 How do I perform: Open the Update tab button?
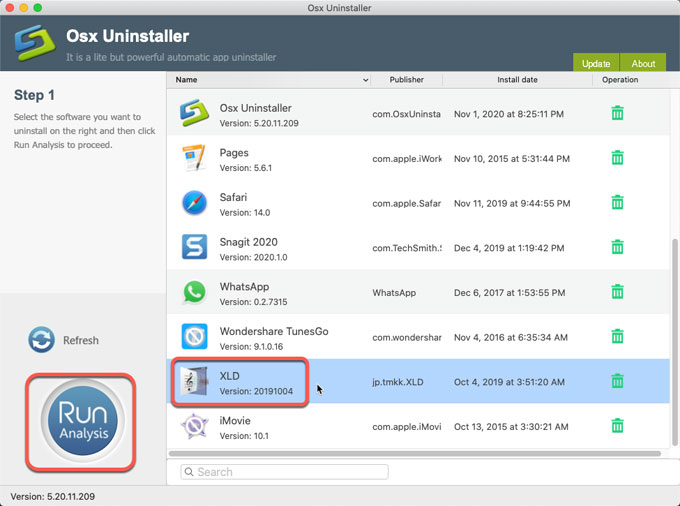pyautogui.click(x=596, y=64)
